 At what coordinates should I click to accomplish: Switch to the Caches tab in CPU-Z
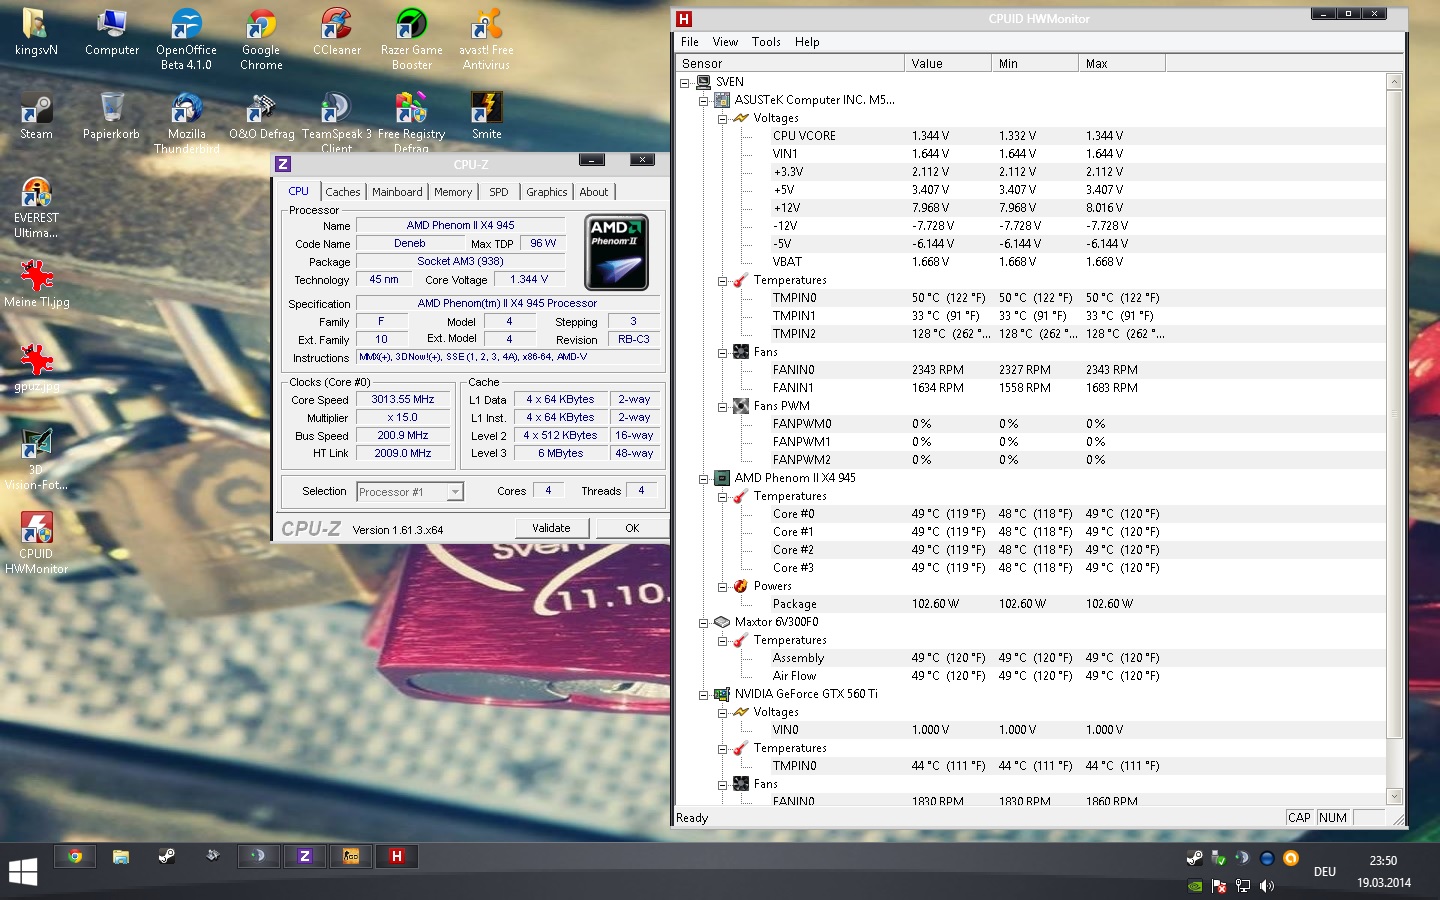pyautogui.click(x=342, y=192)
